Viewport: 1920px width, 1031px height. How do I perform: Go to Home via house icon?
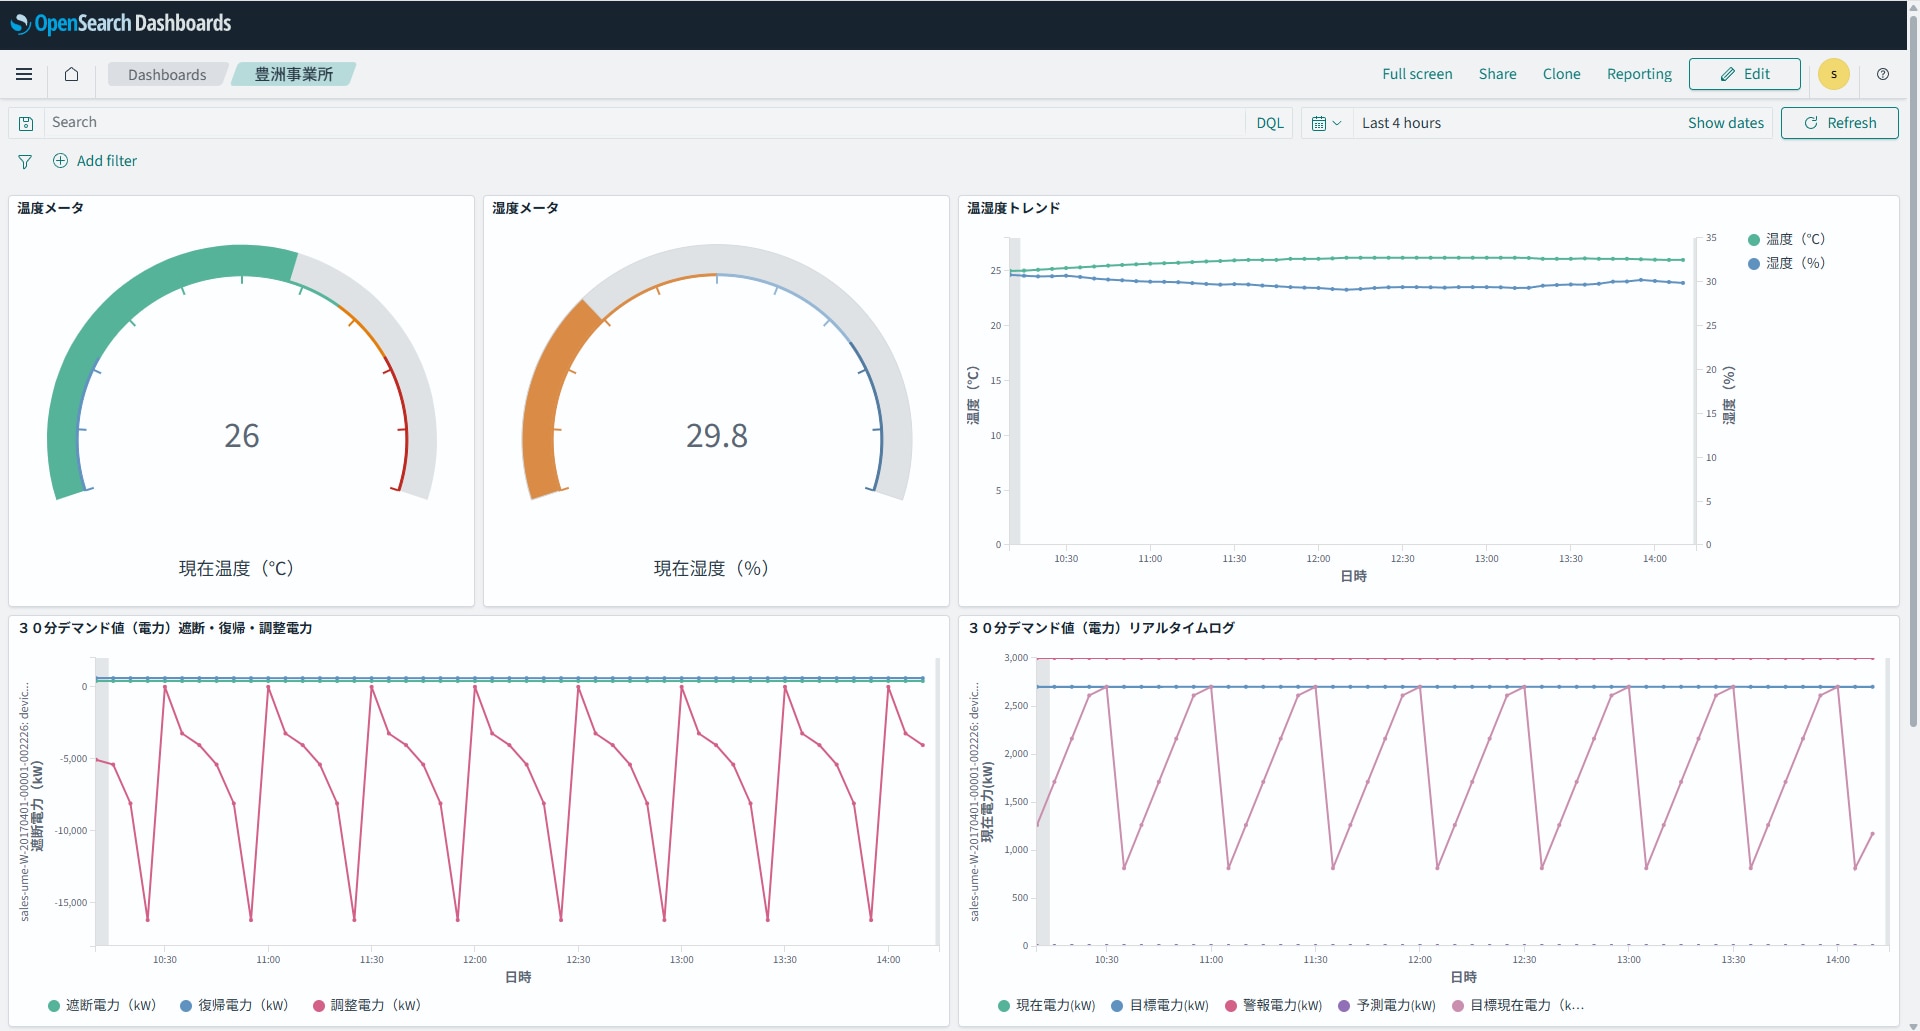(71, 74)
